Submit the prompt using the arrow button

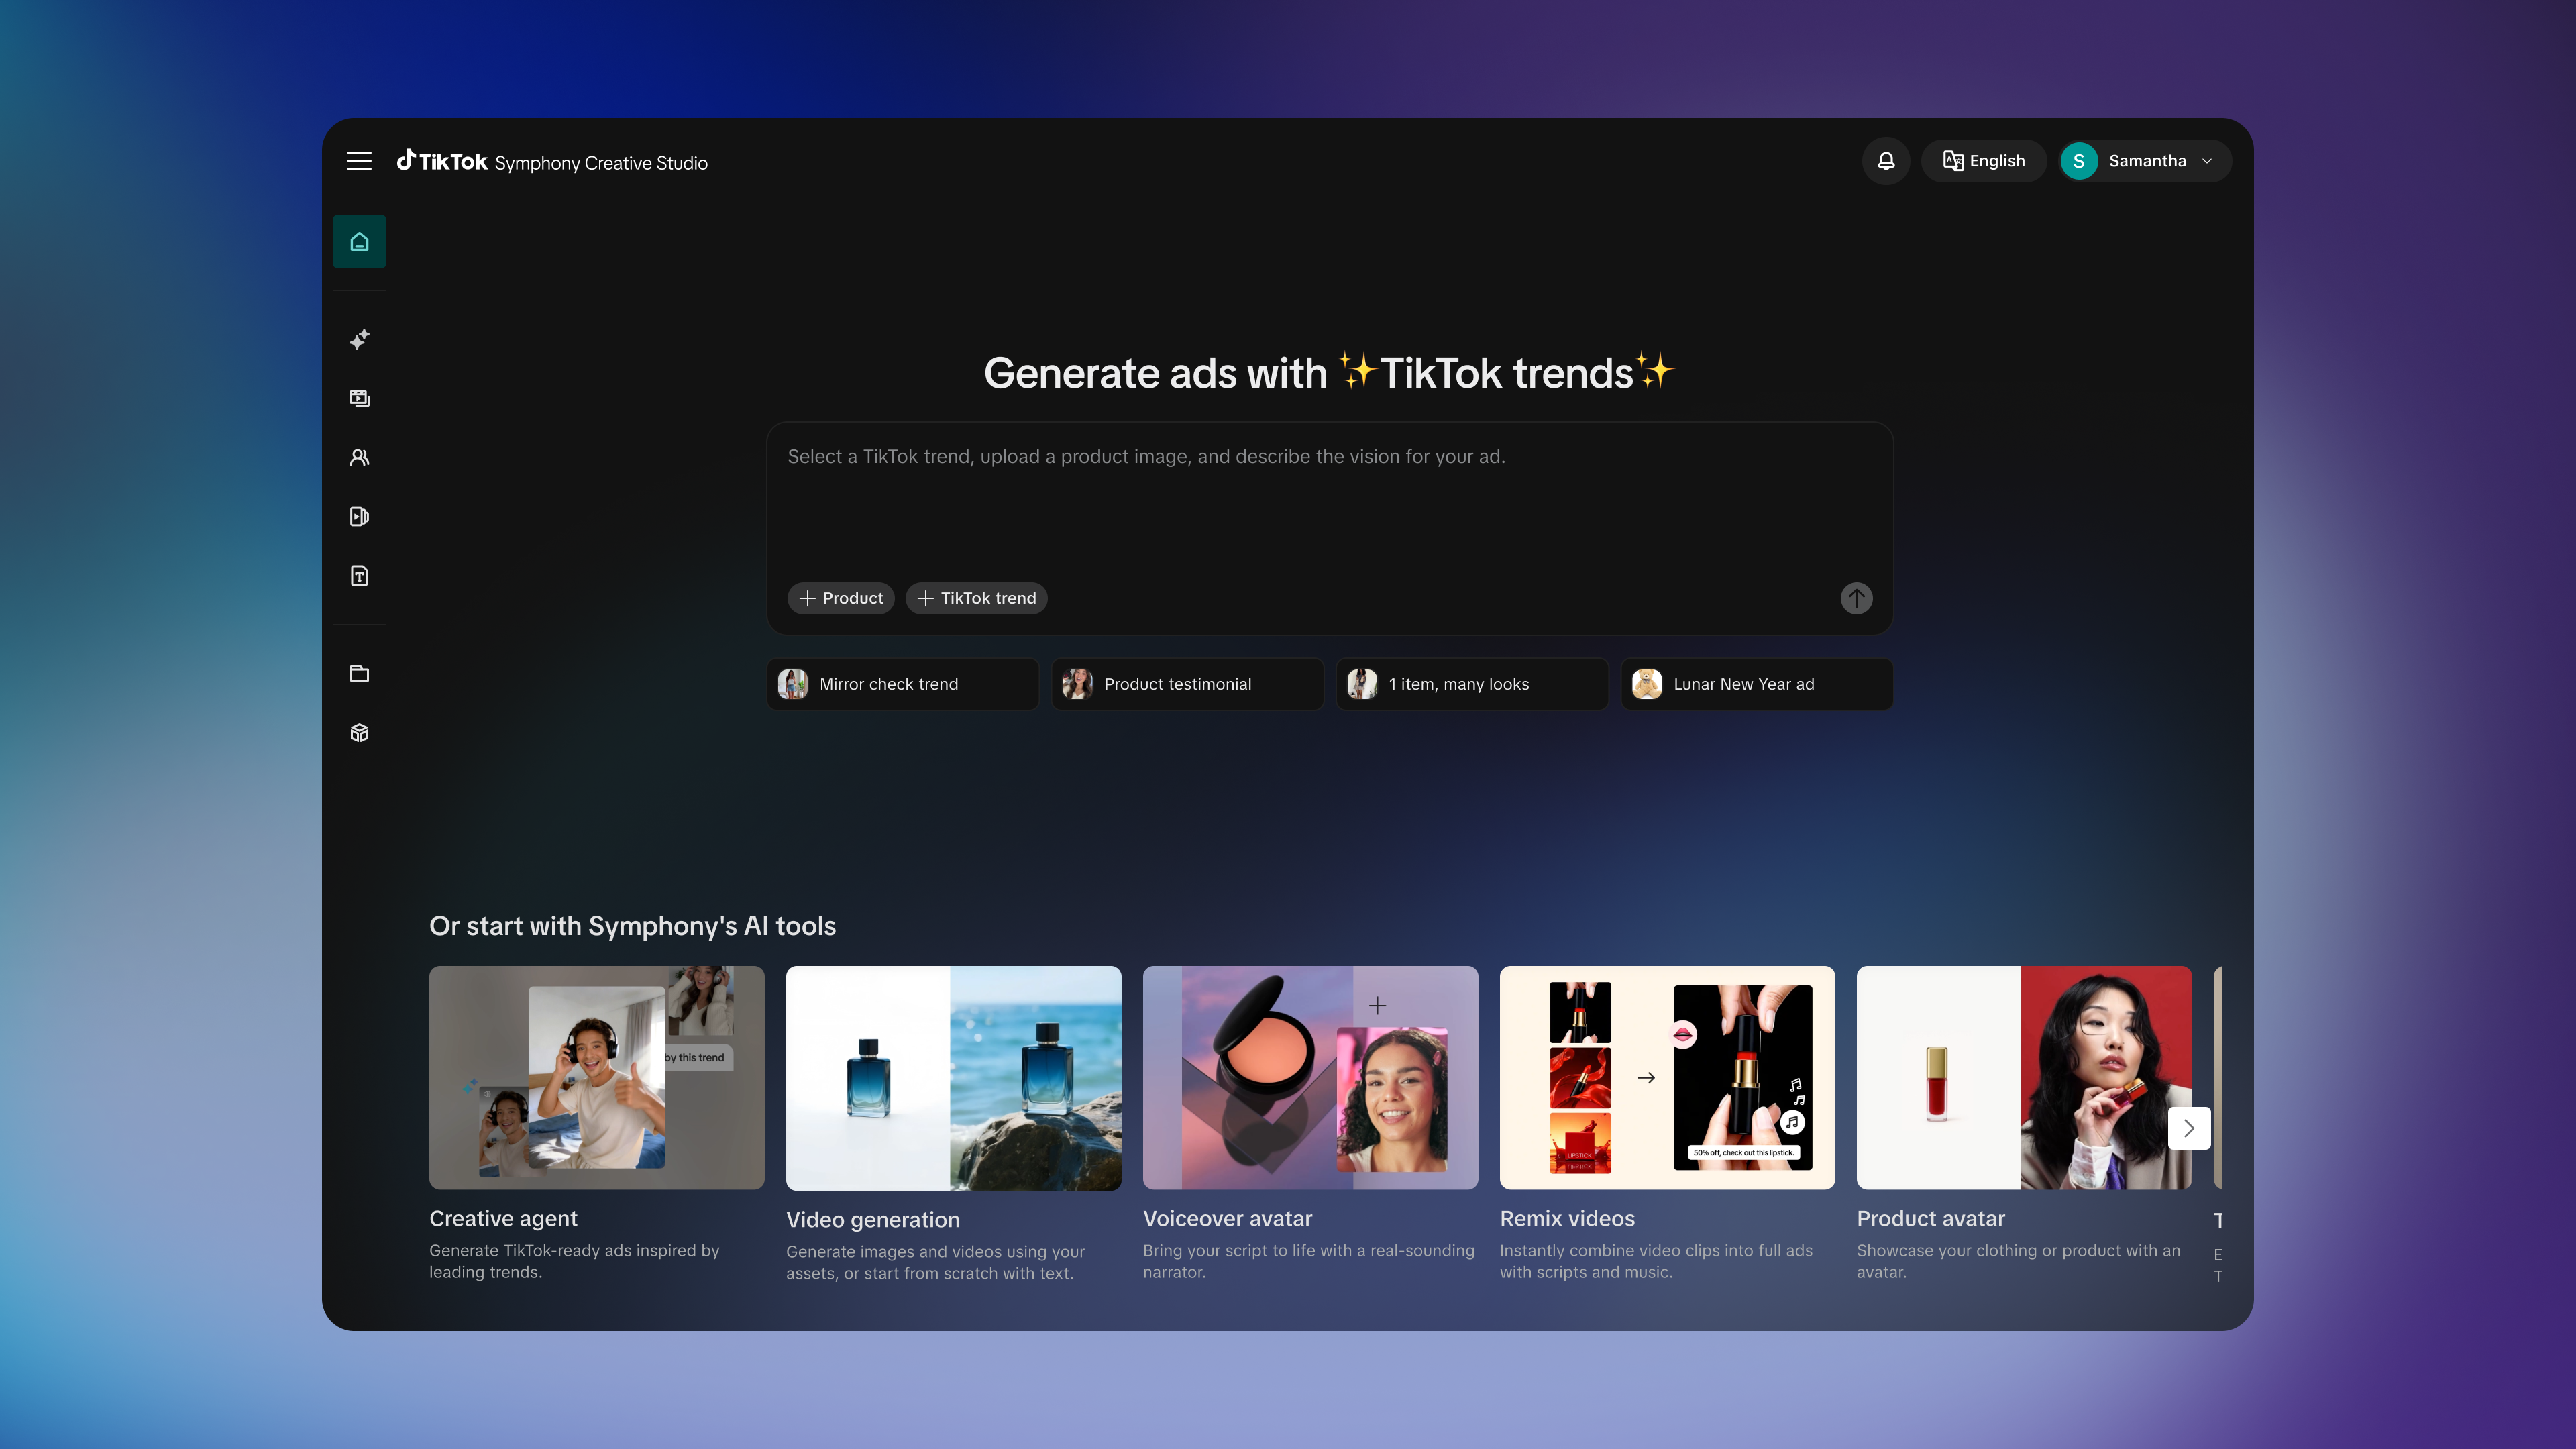coord(1855,598)
